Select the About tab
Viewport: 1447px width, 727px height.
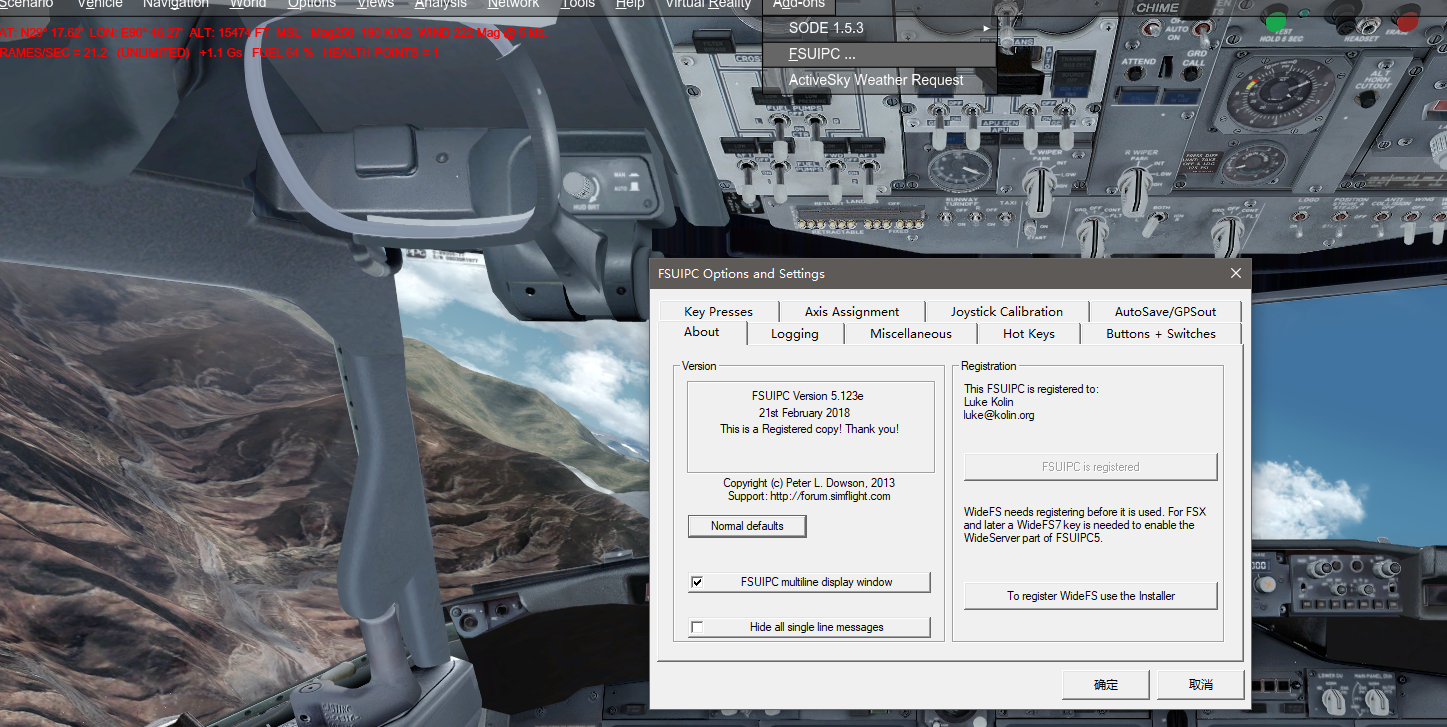pos(701,332)
